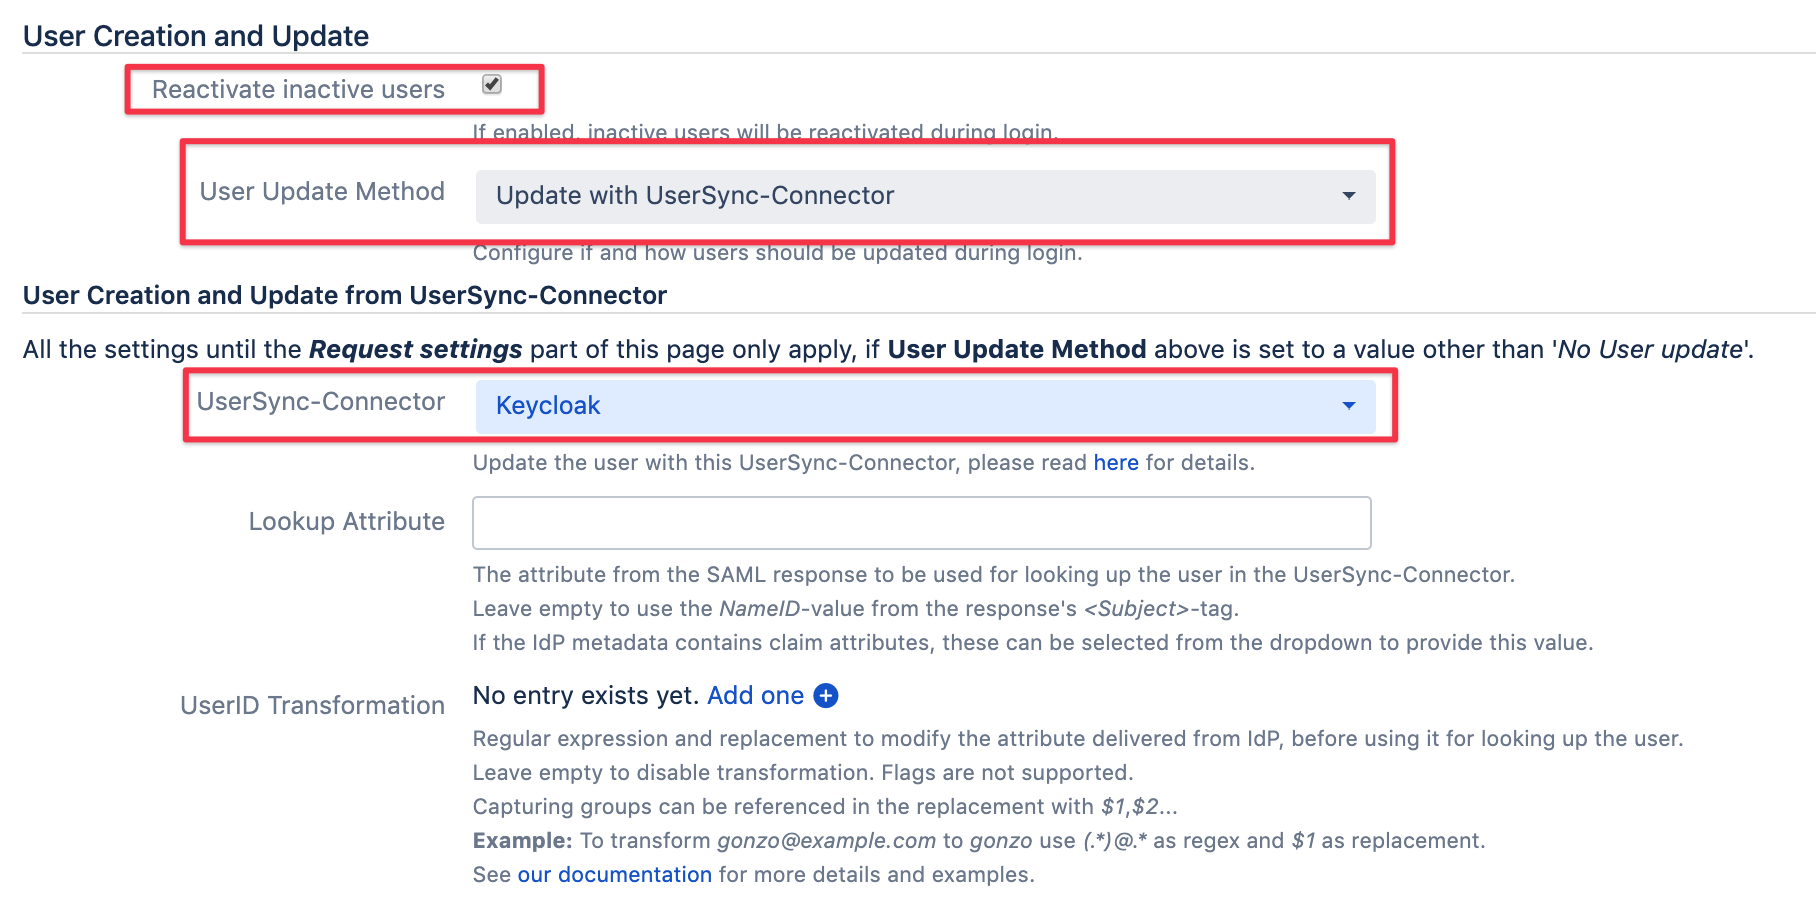Screen dimensions: 1816x910
Task: Click the plus icon beside Add one
Action: (826, 696)
